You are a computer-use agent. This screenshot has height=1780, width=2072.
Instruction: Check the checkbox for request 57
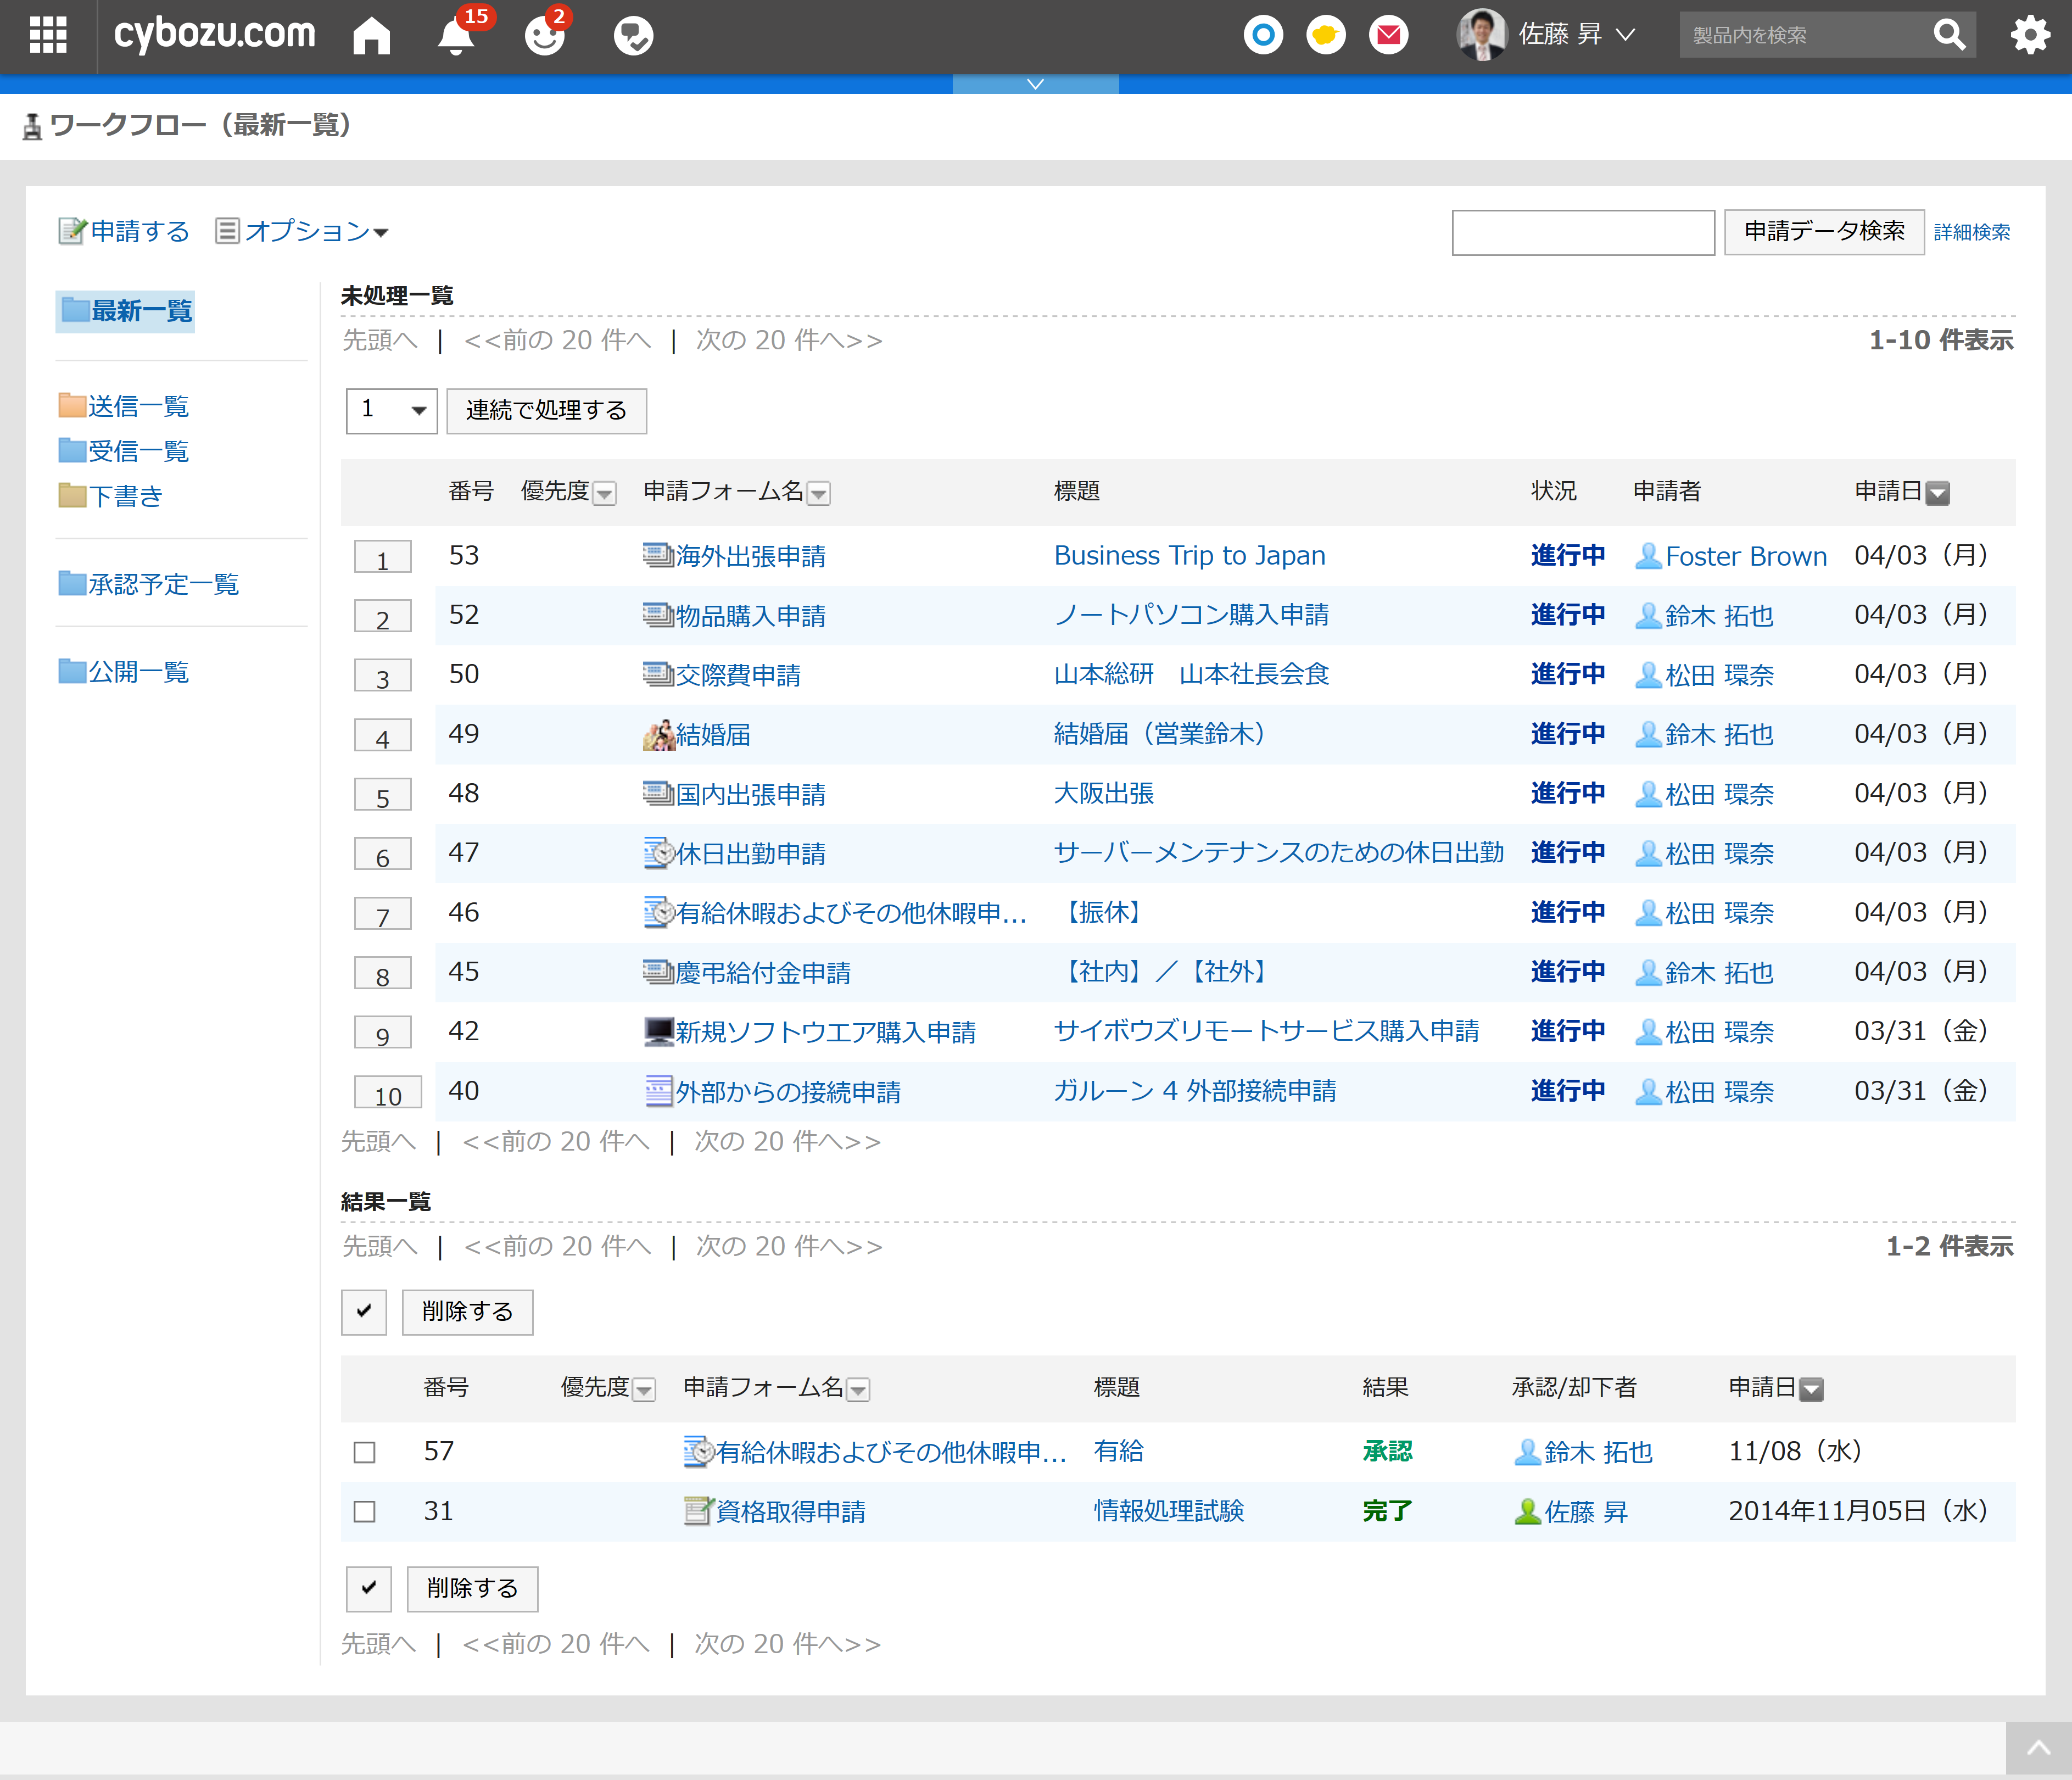click(364, 1452)
